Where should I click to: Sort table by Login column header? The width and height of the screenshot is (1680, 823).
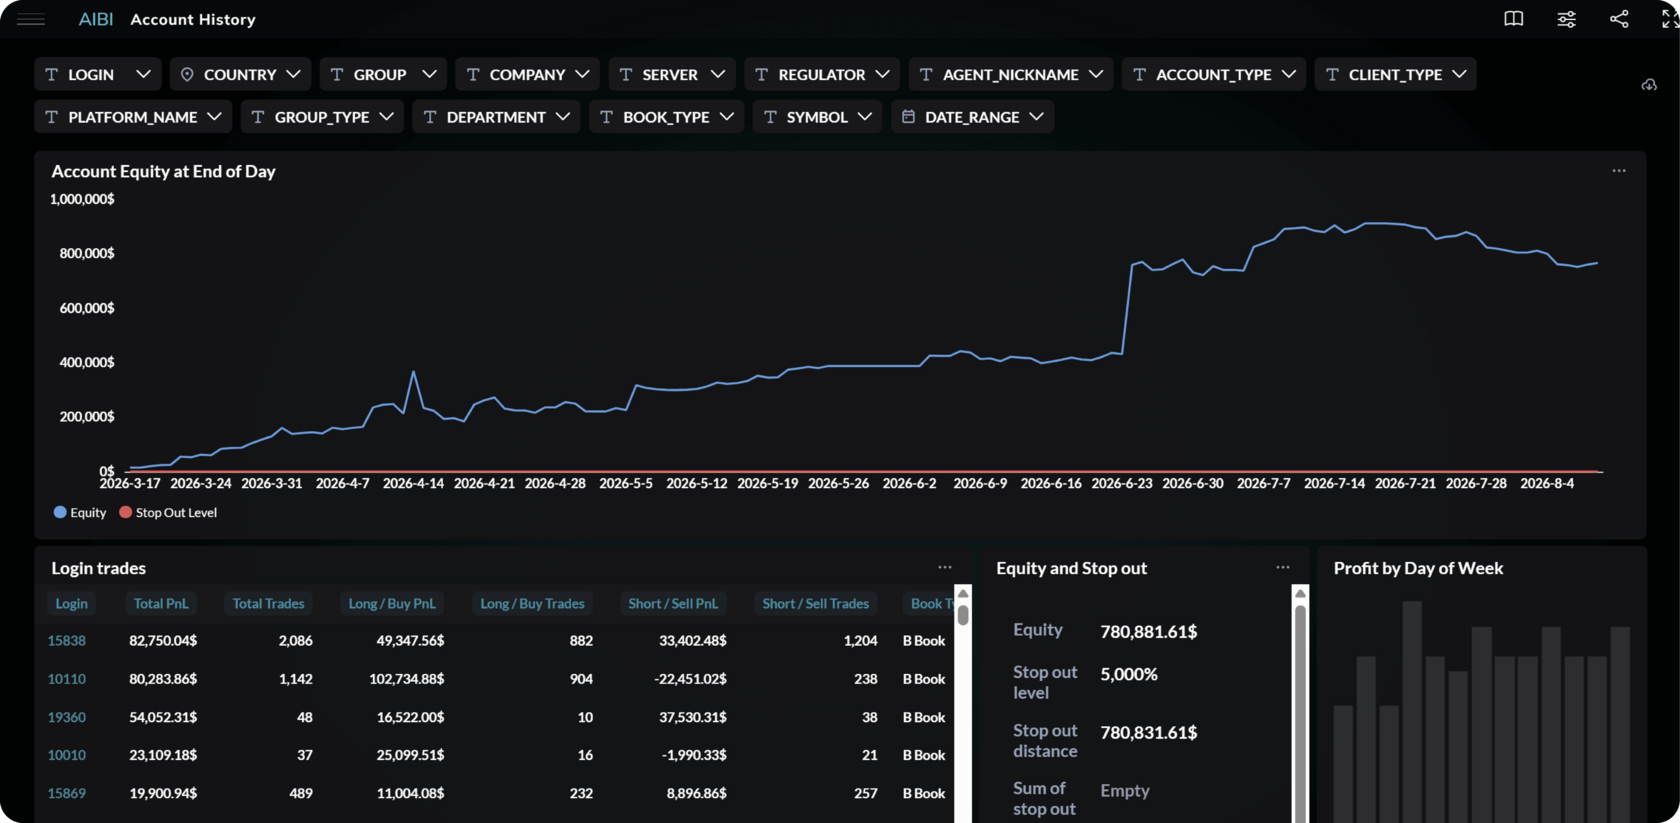pos(71,603)
